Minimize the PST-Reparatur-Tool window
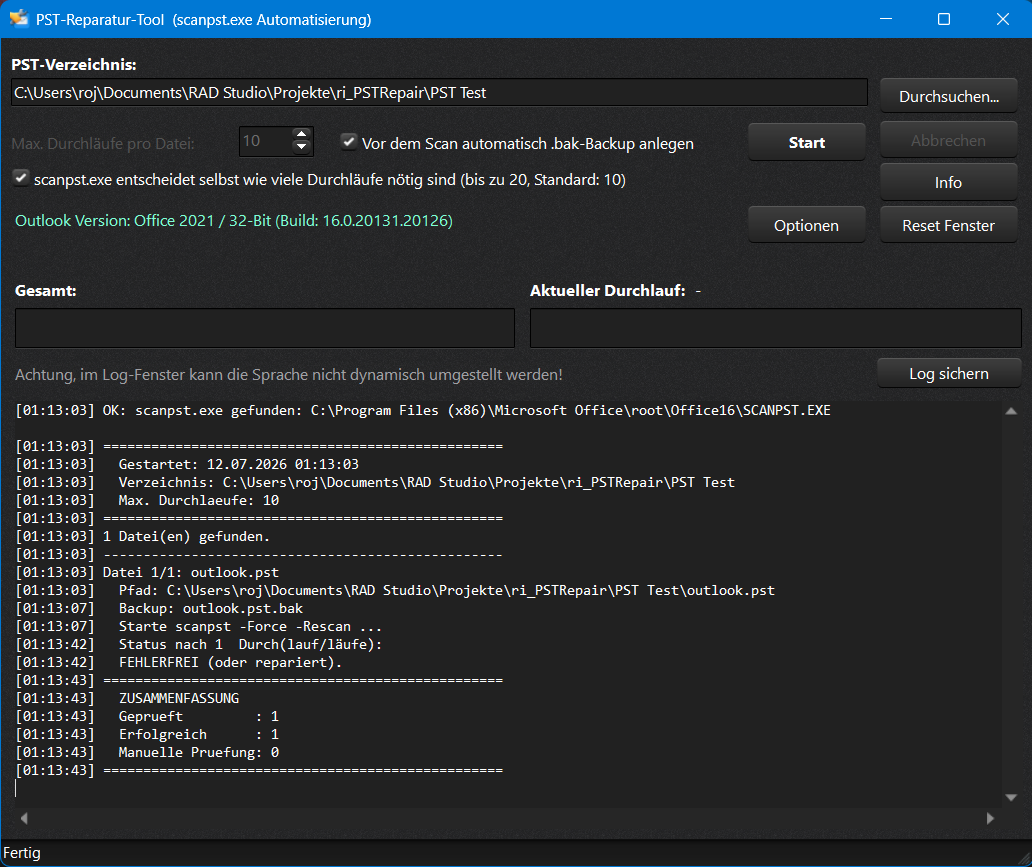Screen dimensions: 1032x867 point(886,19)
